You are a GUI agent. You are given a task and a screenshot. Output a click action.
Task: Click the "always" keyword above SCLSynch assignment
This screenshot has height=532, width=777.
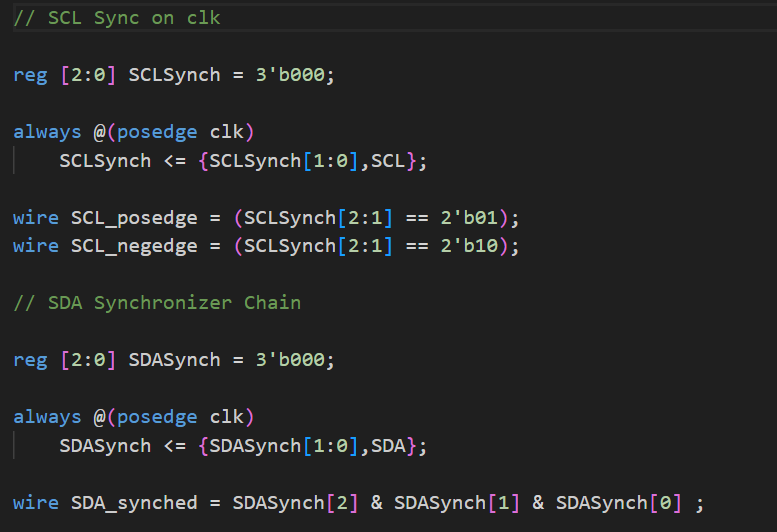47,132
